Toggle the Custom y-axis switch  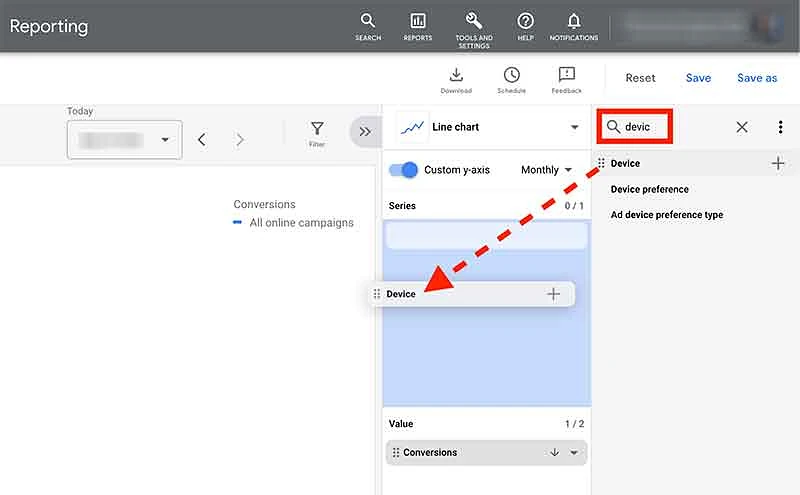(x=403, y=170)
